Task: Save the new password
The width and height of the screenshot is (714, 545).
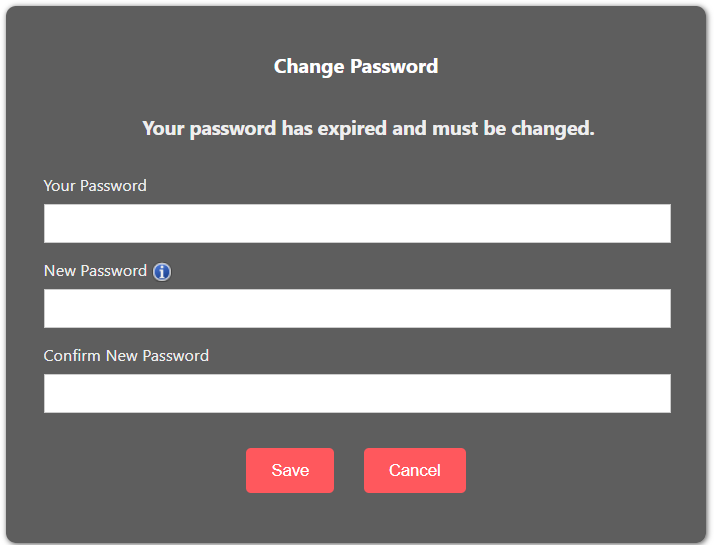Action: tap(290, 470)
